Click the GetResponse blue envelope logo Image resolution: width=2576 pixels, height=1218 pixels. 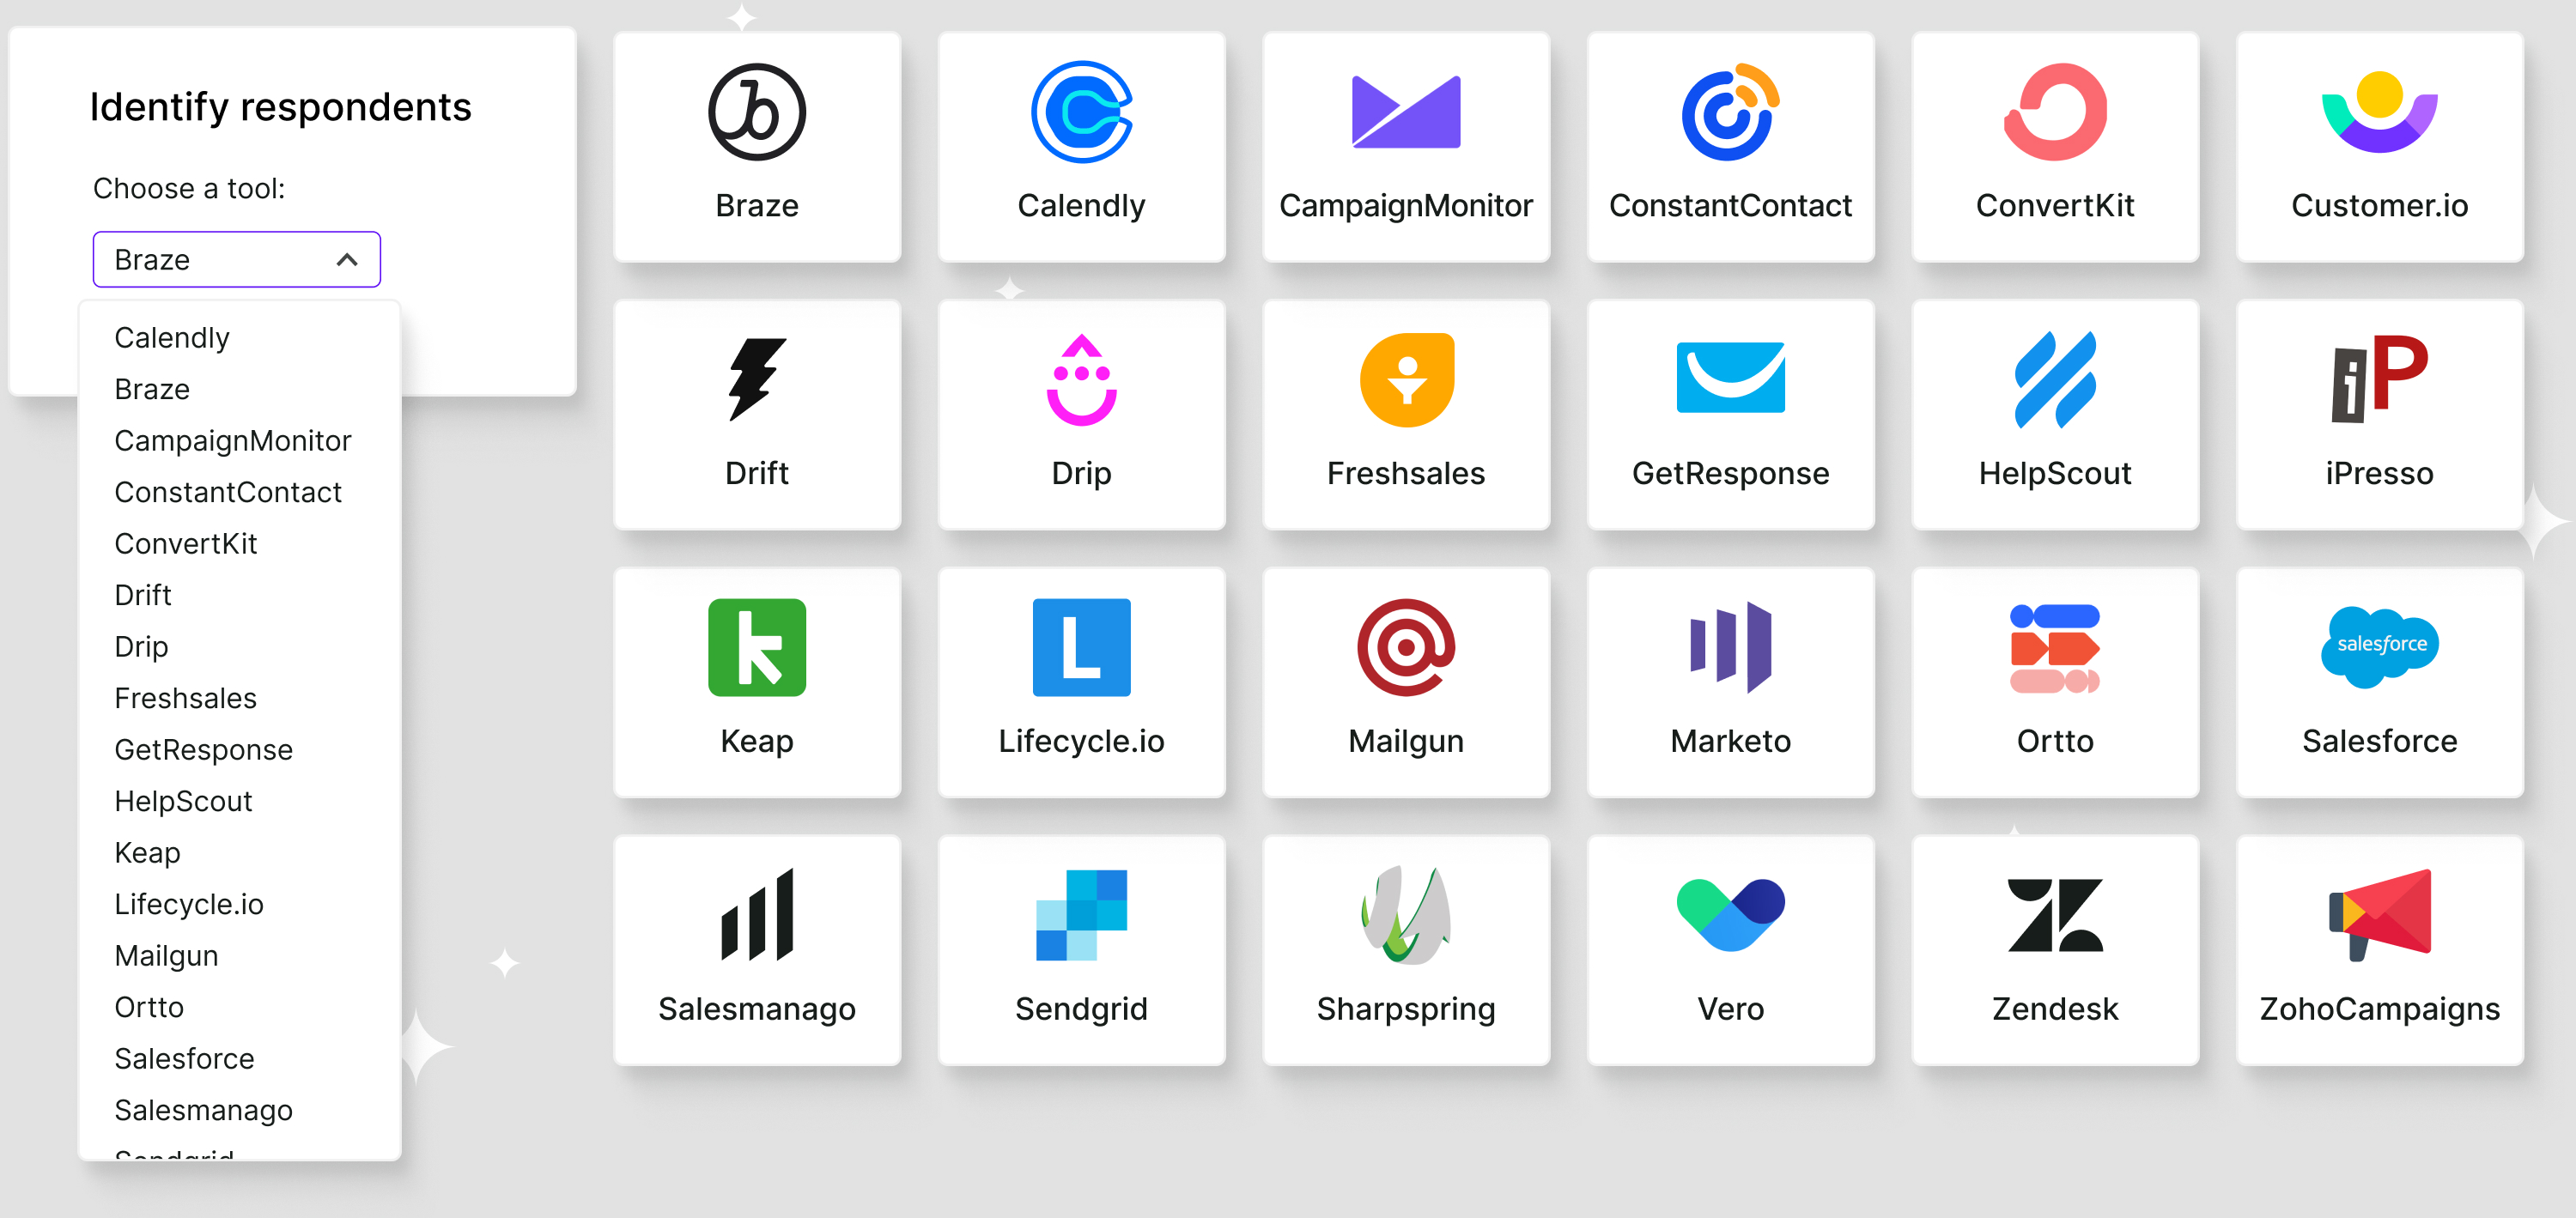click(x=1730, y=377)
